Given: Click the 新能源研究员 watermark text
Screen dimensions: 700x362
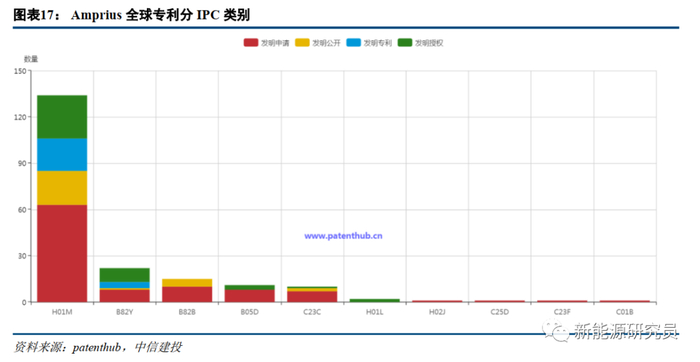Looking at the screenshot, I should [x=625, y=331].
